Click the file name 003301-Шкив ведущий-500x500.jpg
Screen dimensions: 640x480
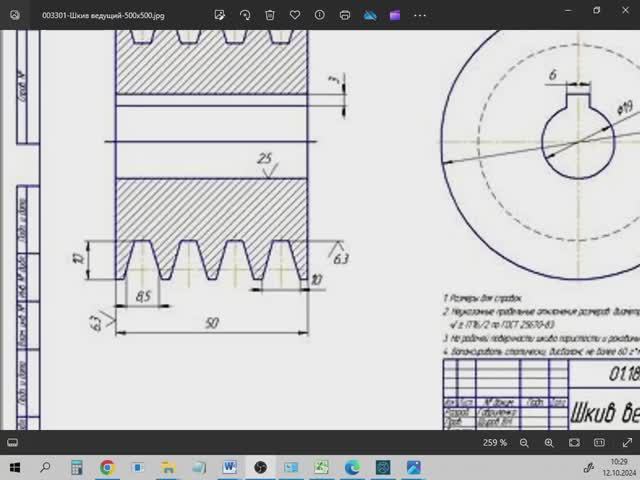coord(103,16)
